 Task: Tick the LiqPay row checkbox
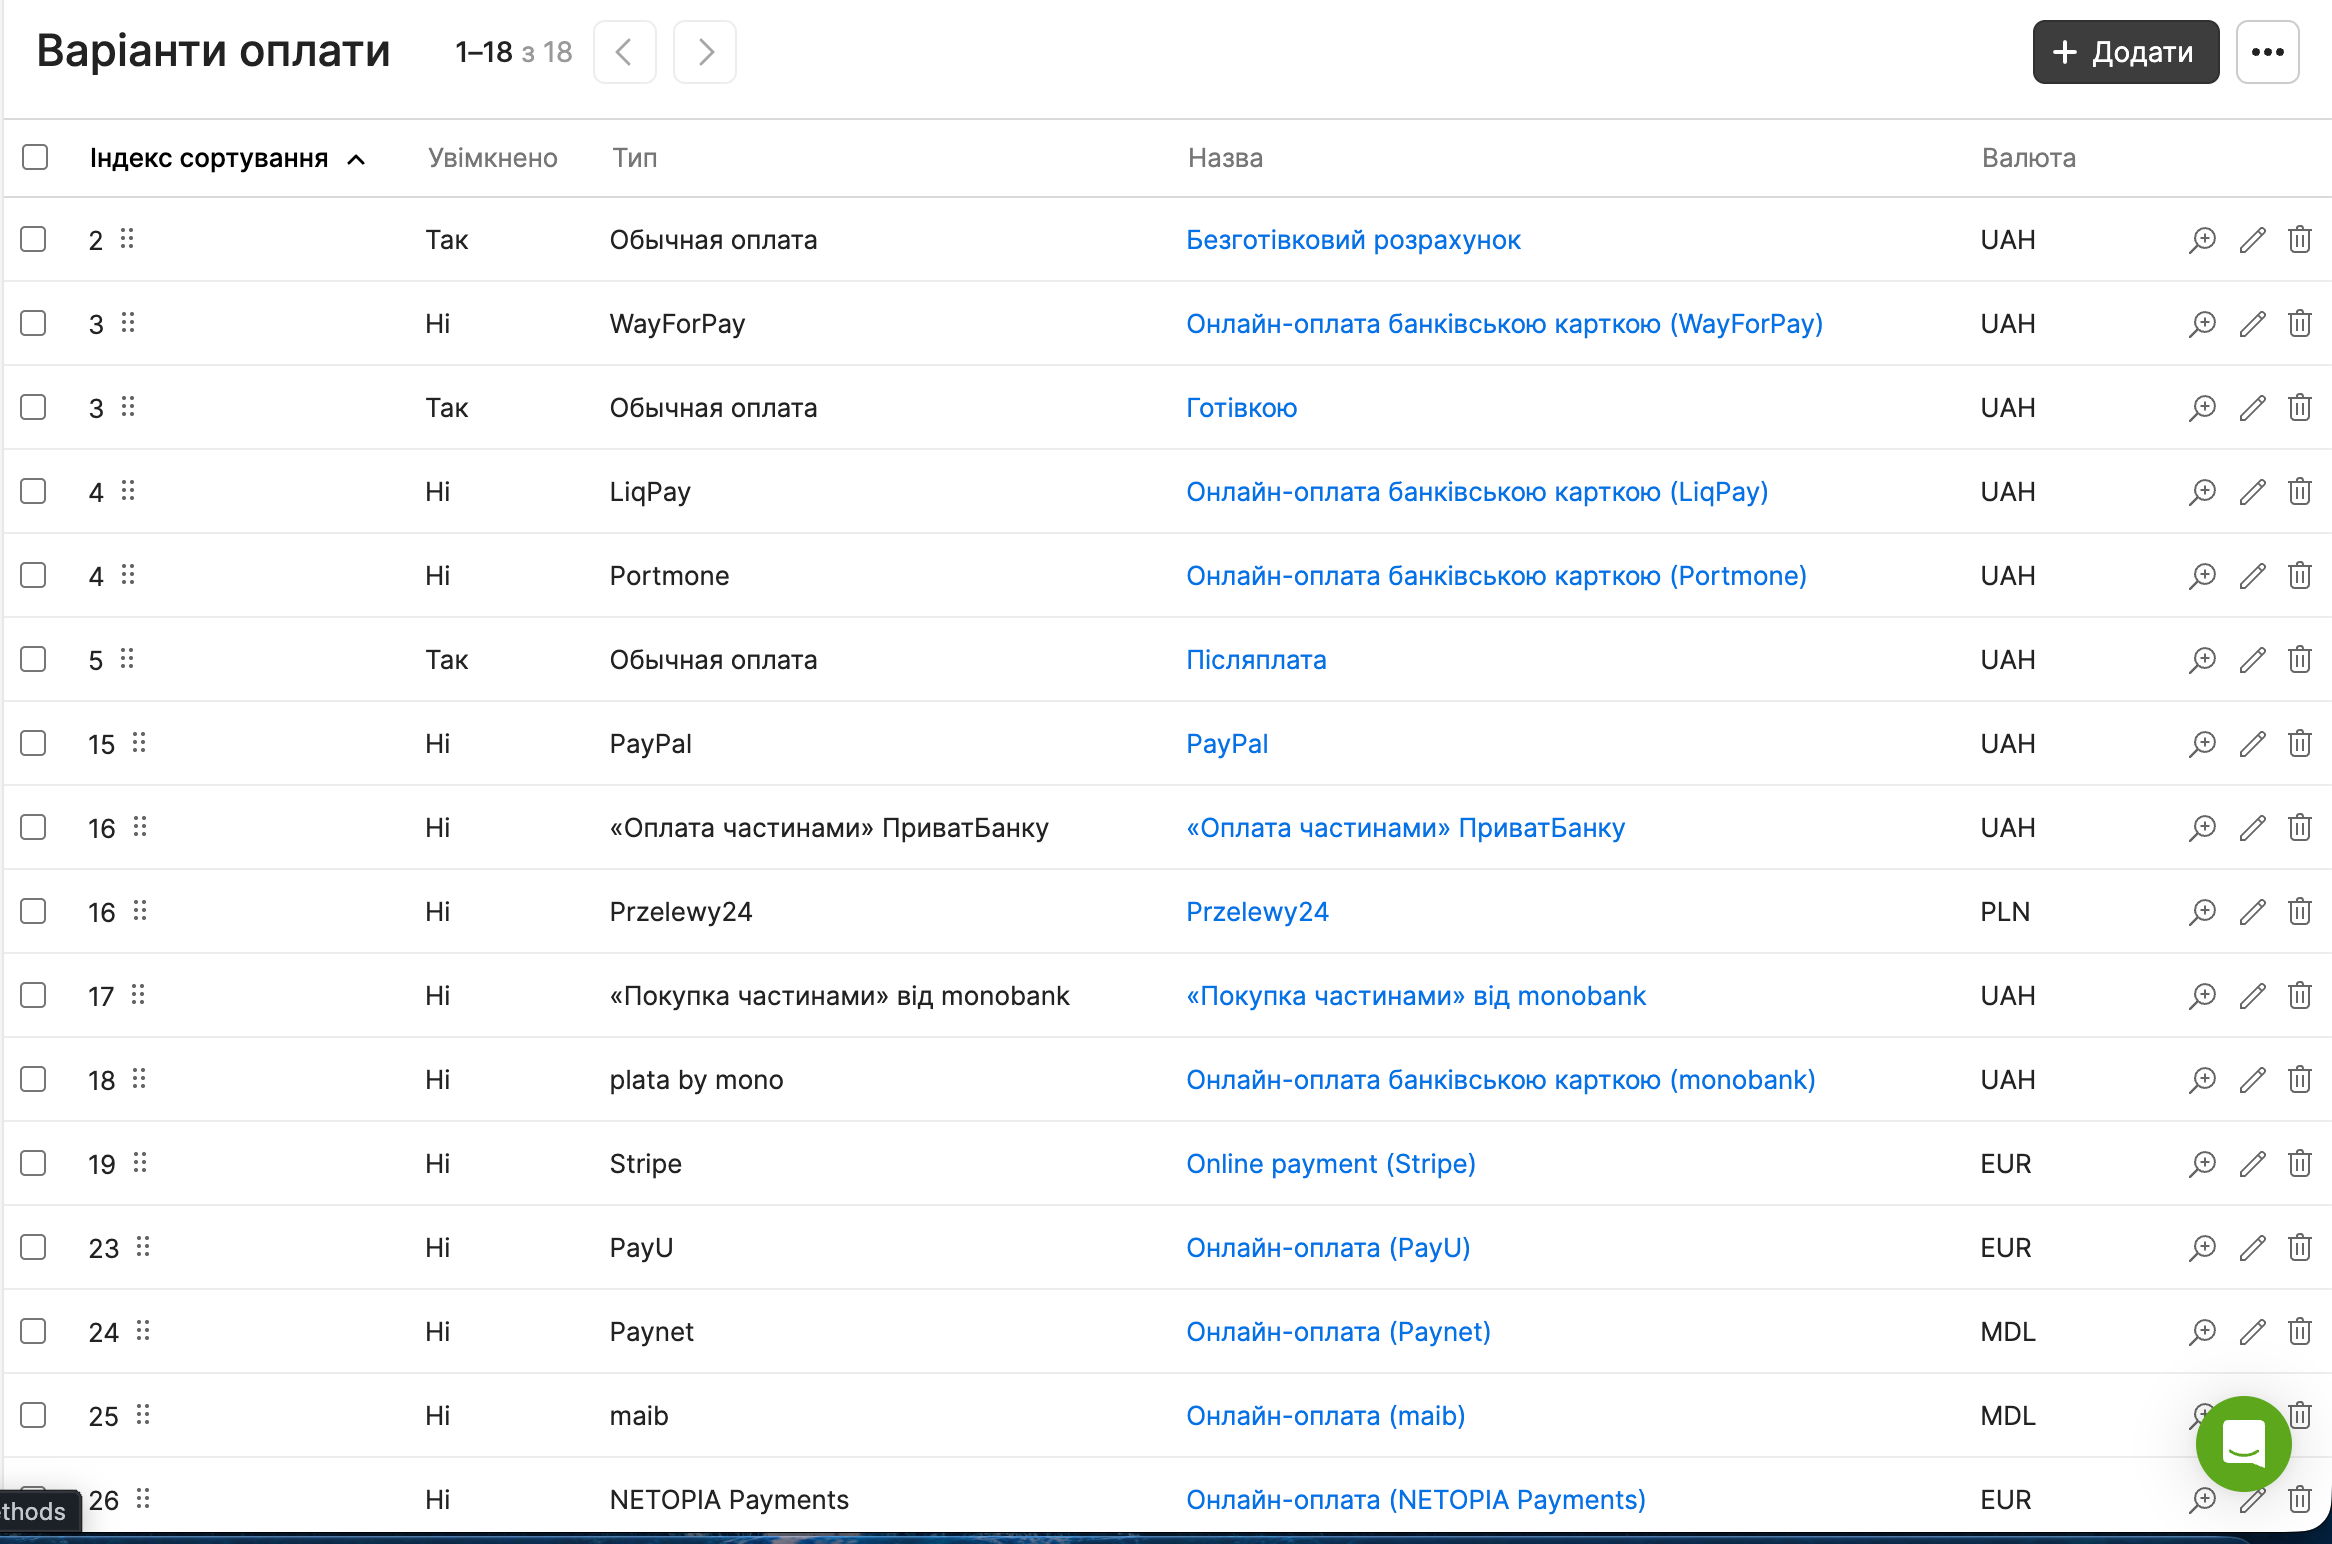(x=33, y=491)
